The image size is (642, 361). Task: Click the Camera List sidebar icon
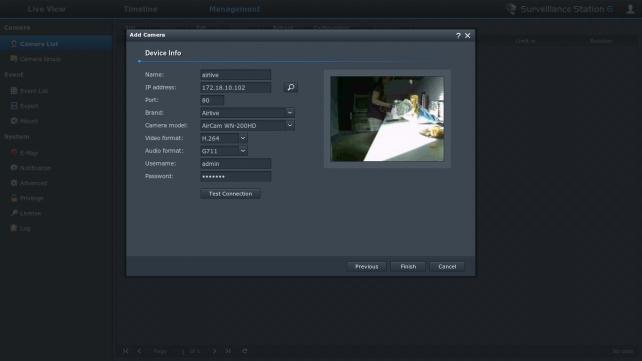pos(14,44)
